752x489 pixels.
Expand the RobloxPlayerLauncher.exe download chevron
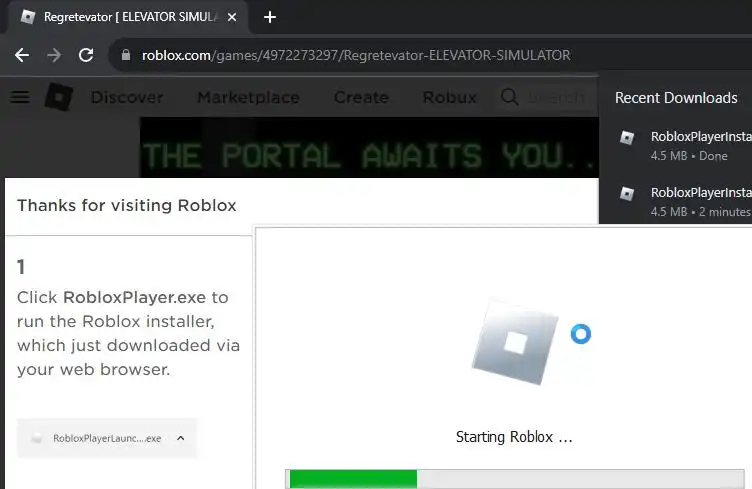click(180, 438)
